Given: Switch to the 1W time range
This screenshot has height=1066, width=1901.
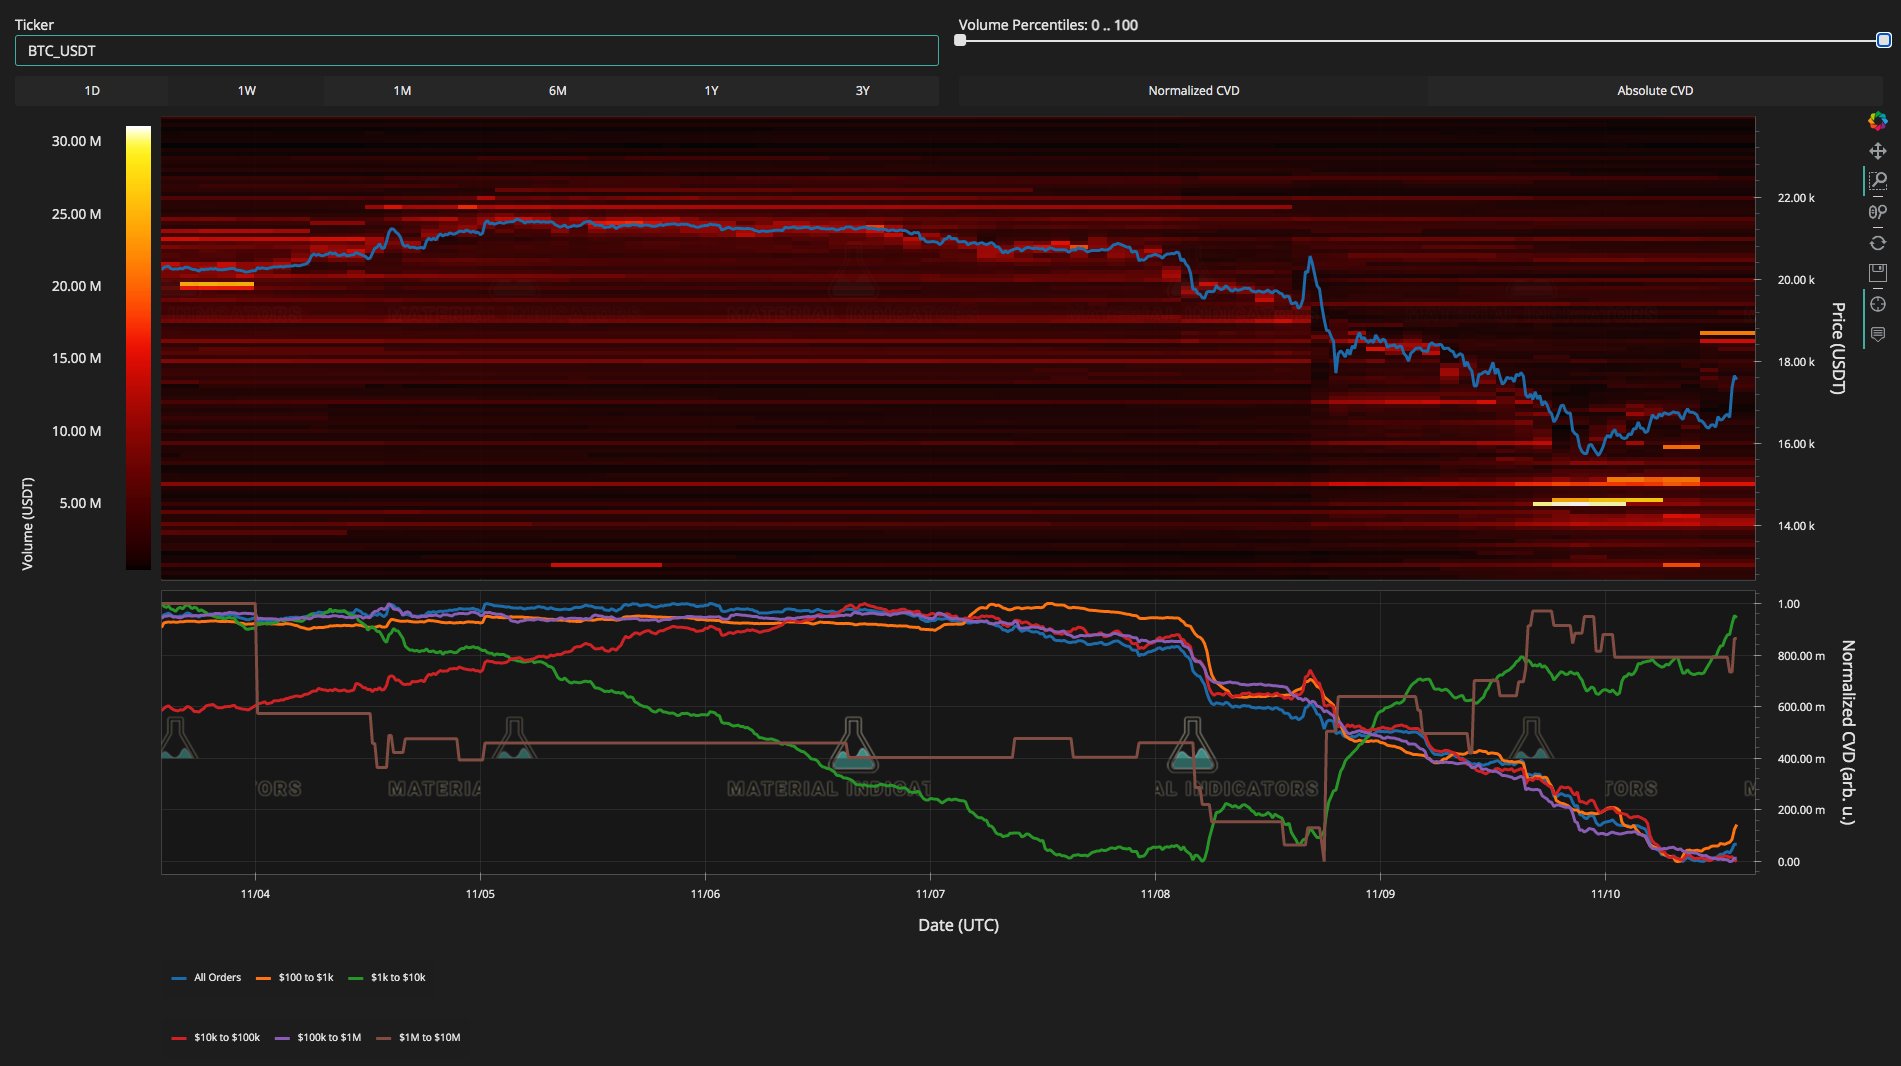Looking at the screenshot, I should [x=246, y=91].
